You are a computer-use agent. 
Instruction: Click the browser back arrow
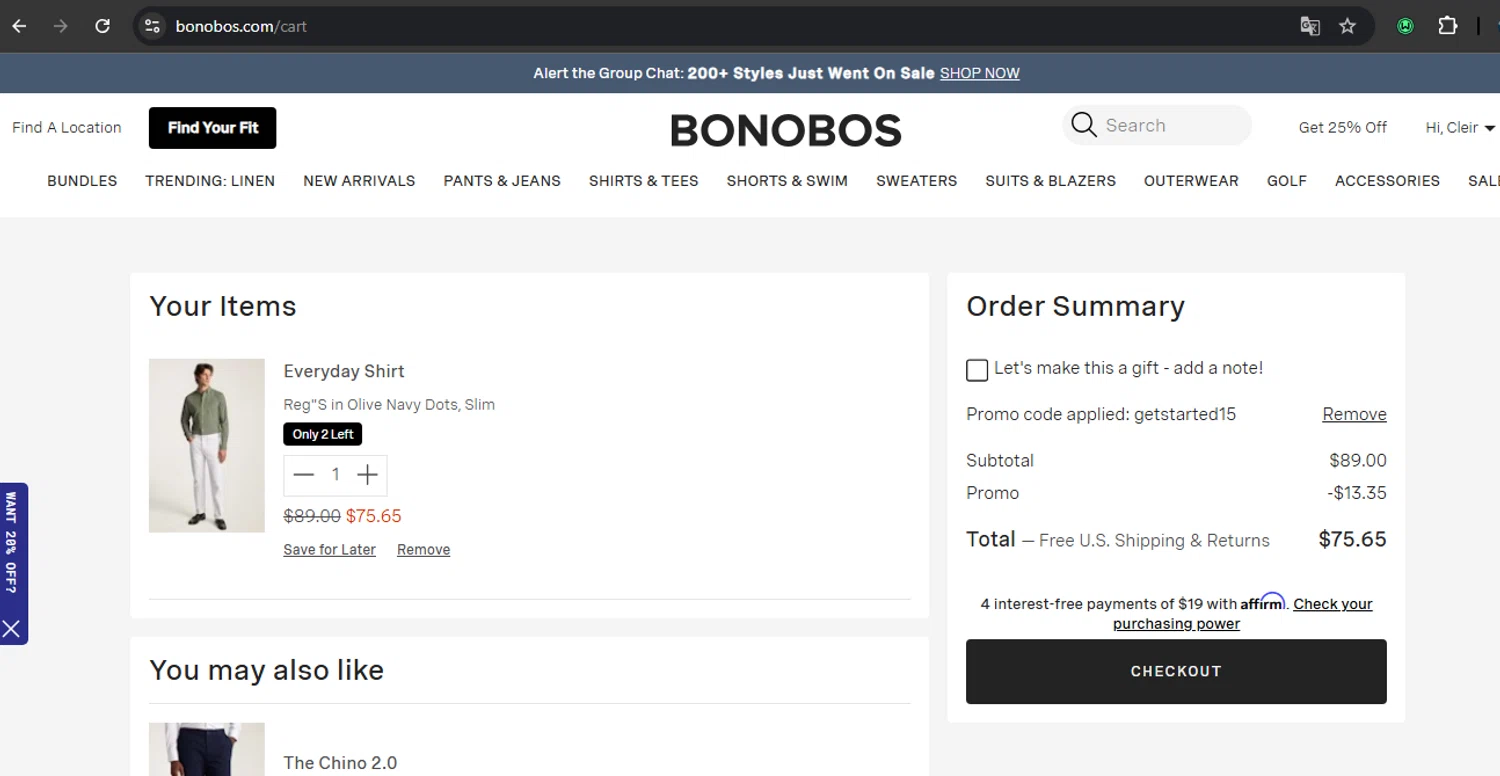(19, 26)
